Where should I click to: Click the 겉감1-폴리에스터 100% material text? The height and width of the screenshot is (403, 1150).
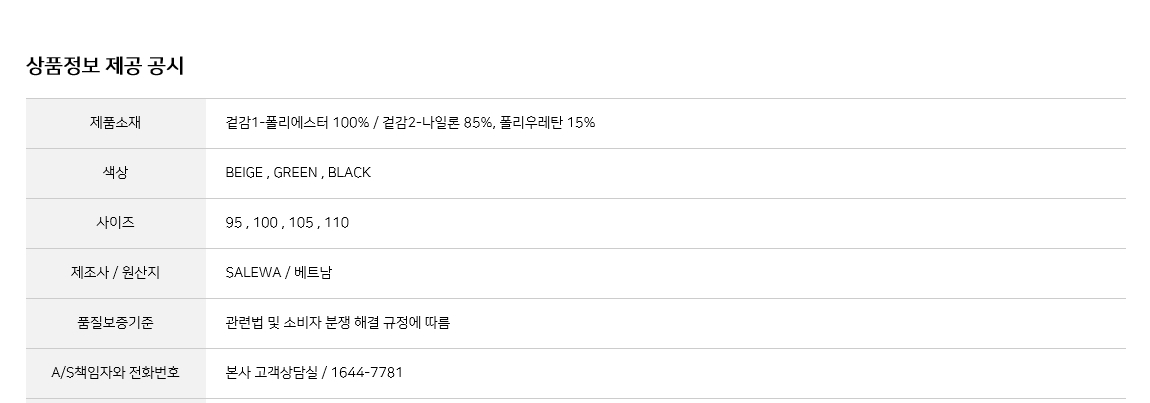[296, 123]
